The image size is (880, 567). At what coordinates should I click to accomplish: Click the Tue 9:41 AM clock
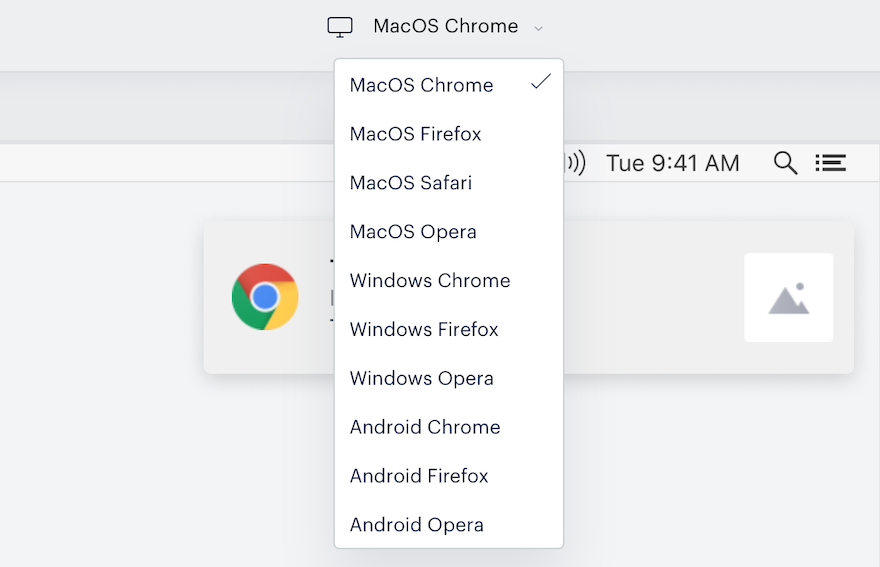tap(672, 163)
